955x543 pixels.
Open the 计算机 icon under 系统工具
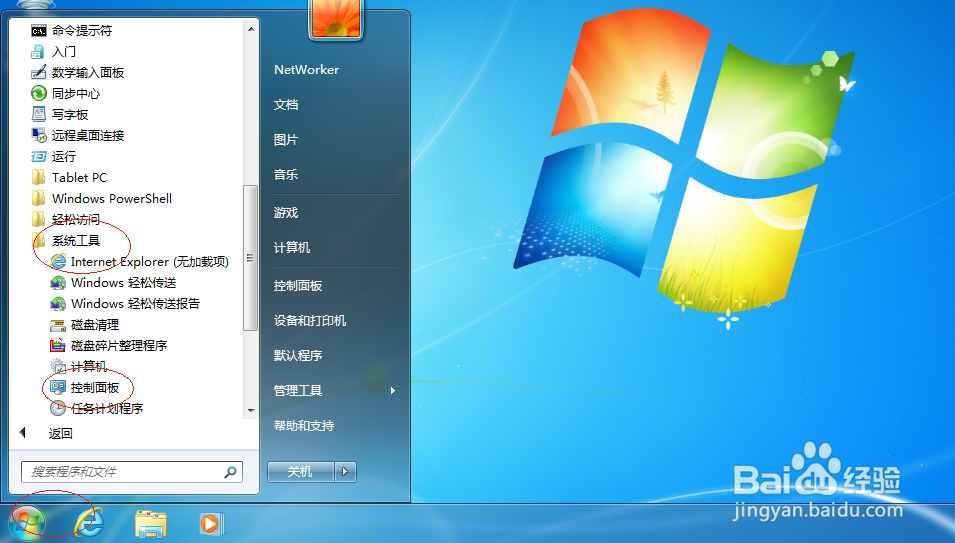click(x=58, y=366)
